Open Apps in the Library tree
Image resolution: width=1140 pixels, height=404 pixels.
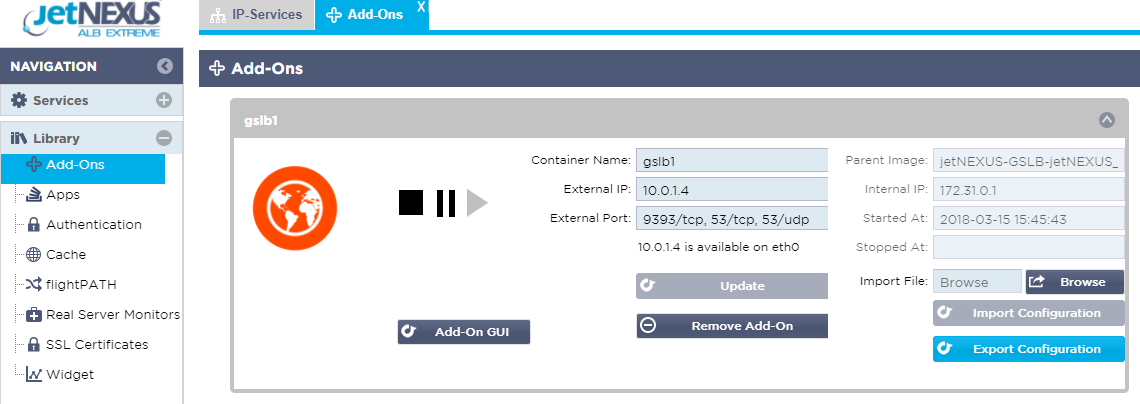(63, 195)
